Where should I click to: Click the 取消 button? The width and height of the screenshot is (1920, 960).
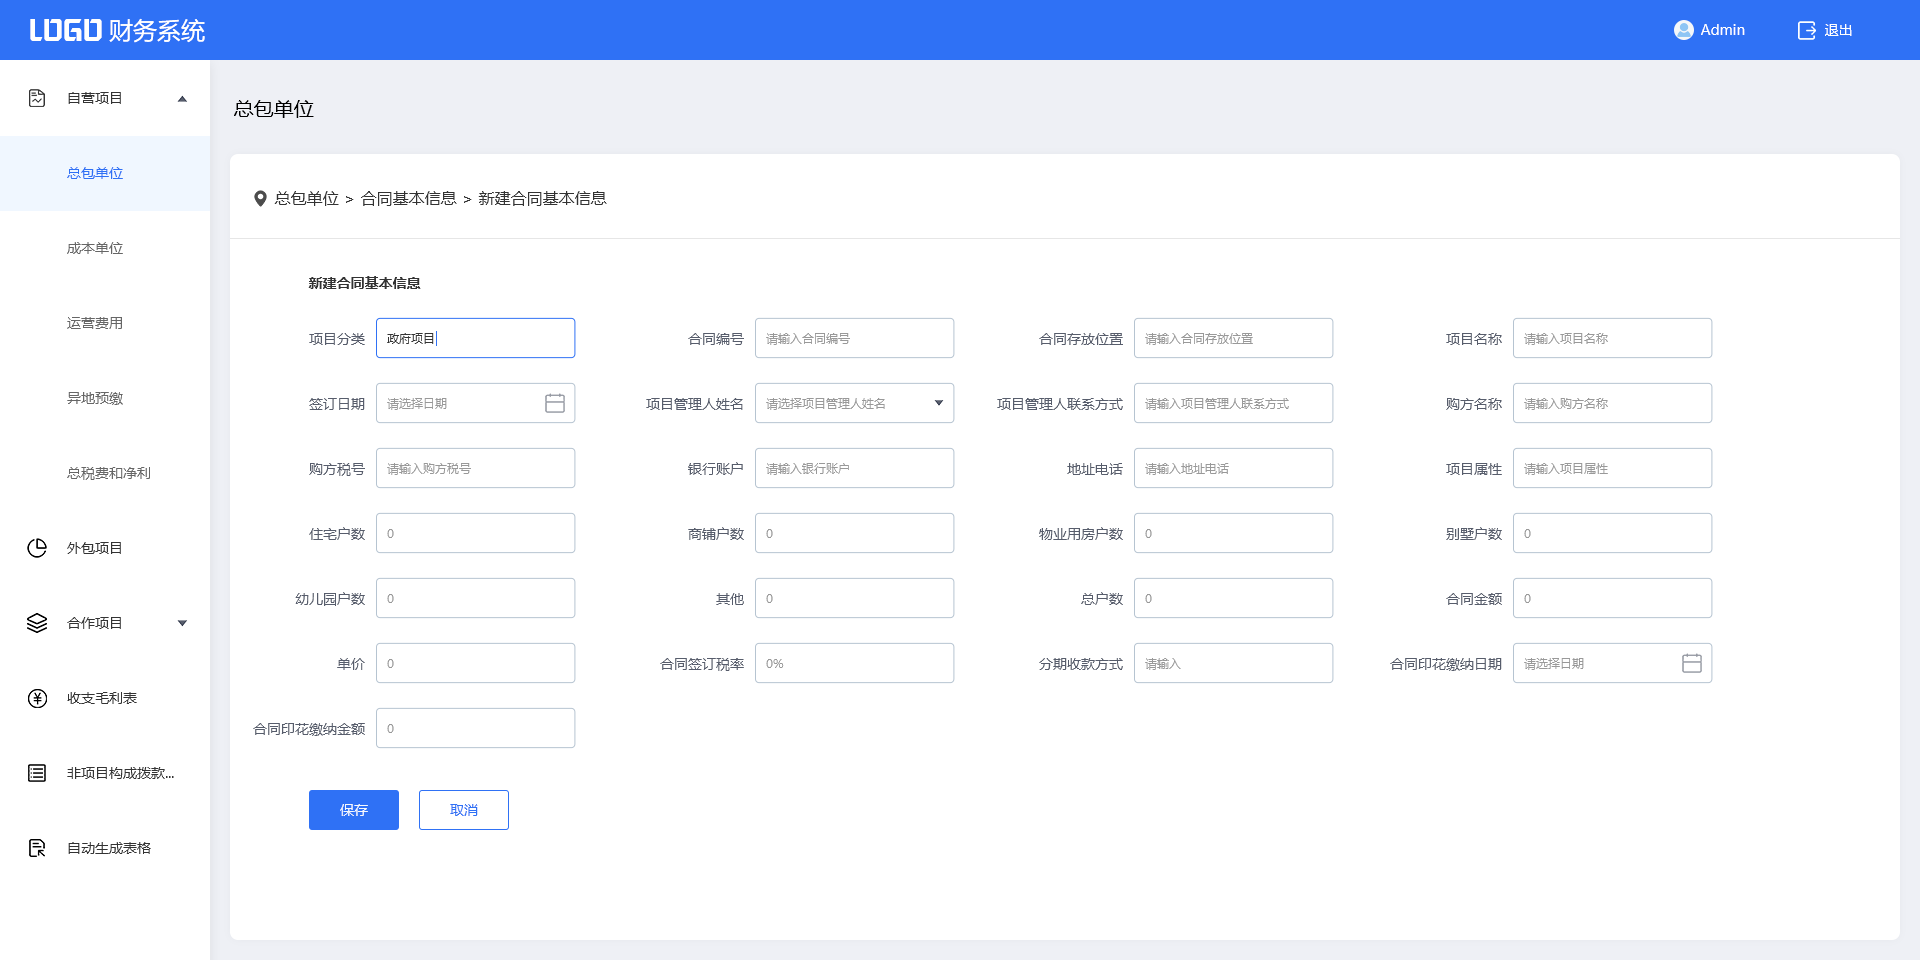coord(464,810)
